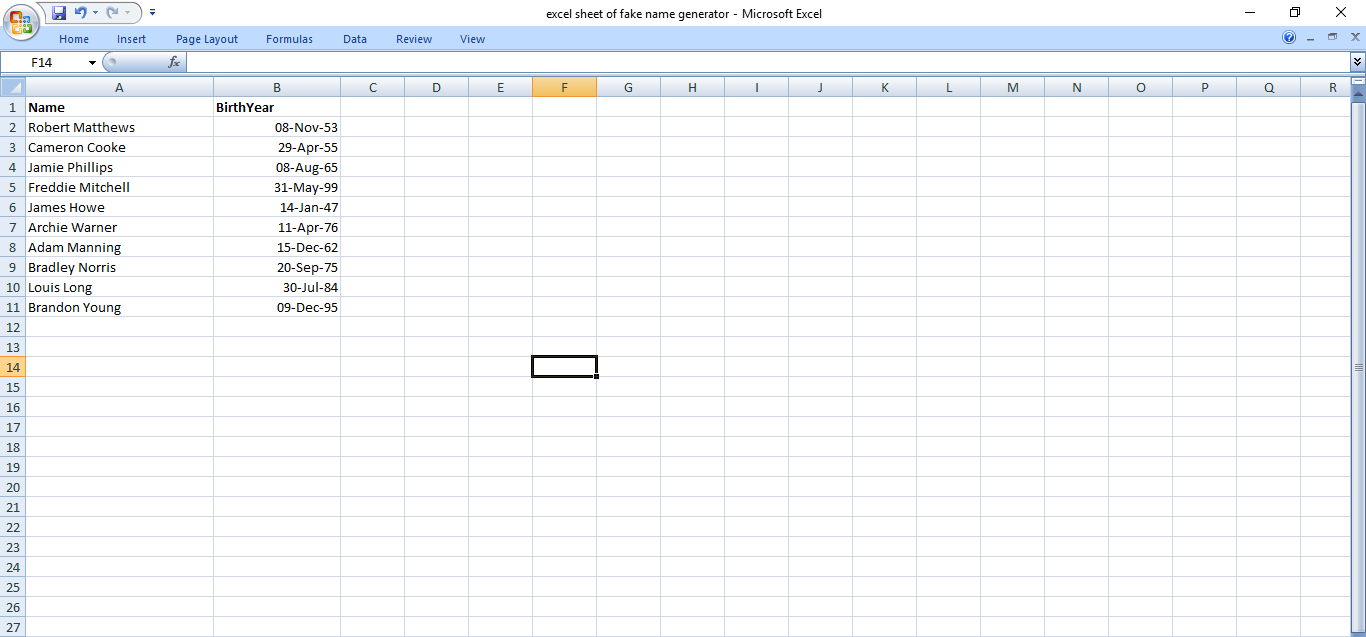Click the Undo arrow icon
This screenshot has height=637, width=1366.
[80, 13]
